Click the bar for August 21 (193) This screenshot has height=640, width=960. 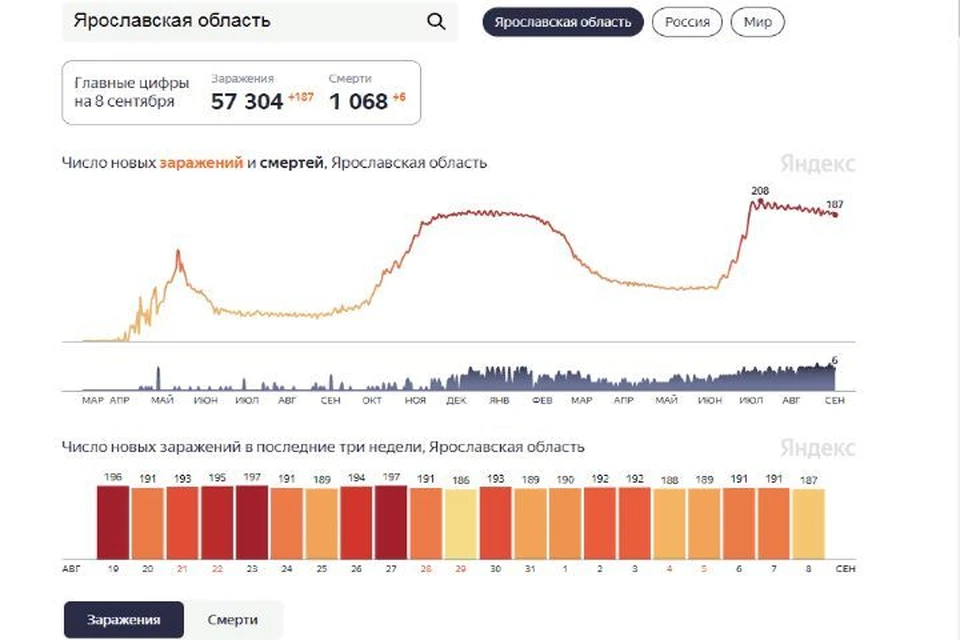(182, 523)
